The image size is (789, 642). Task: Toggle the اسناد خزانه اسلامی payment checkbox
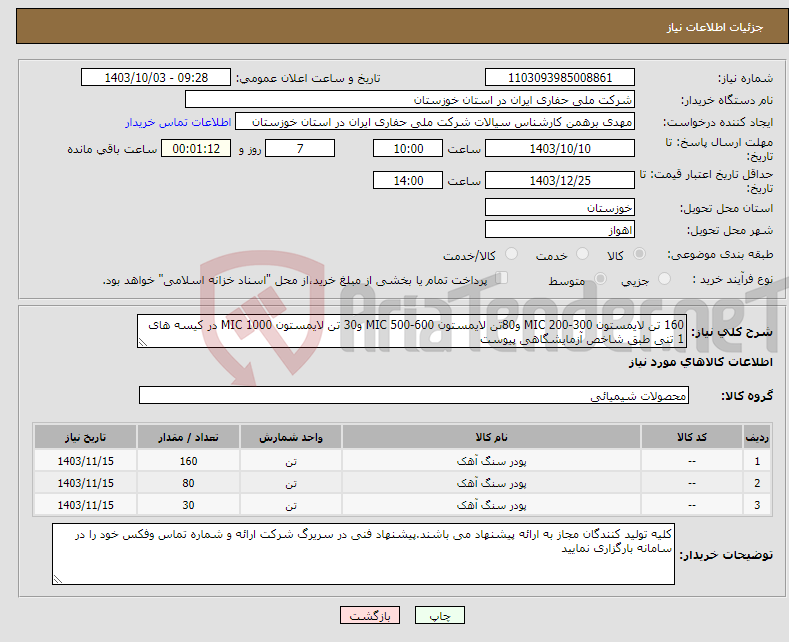click(501, 278)
